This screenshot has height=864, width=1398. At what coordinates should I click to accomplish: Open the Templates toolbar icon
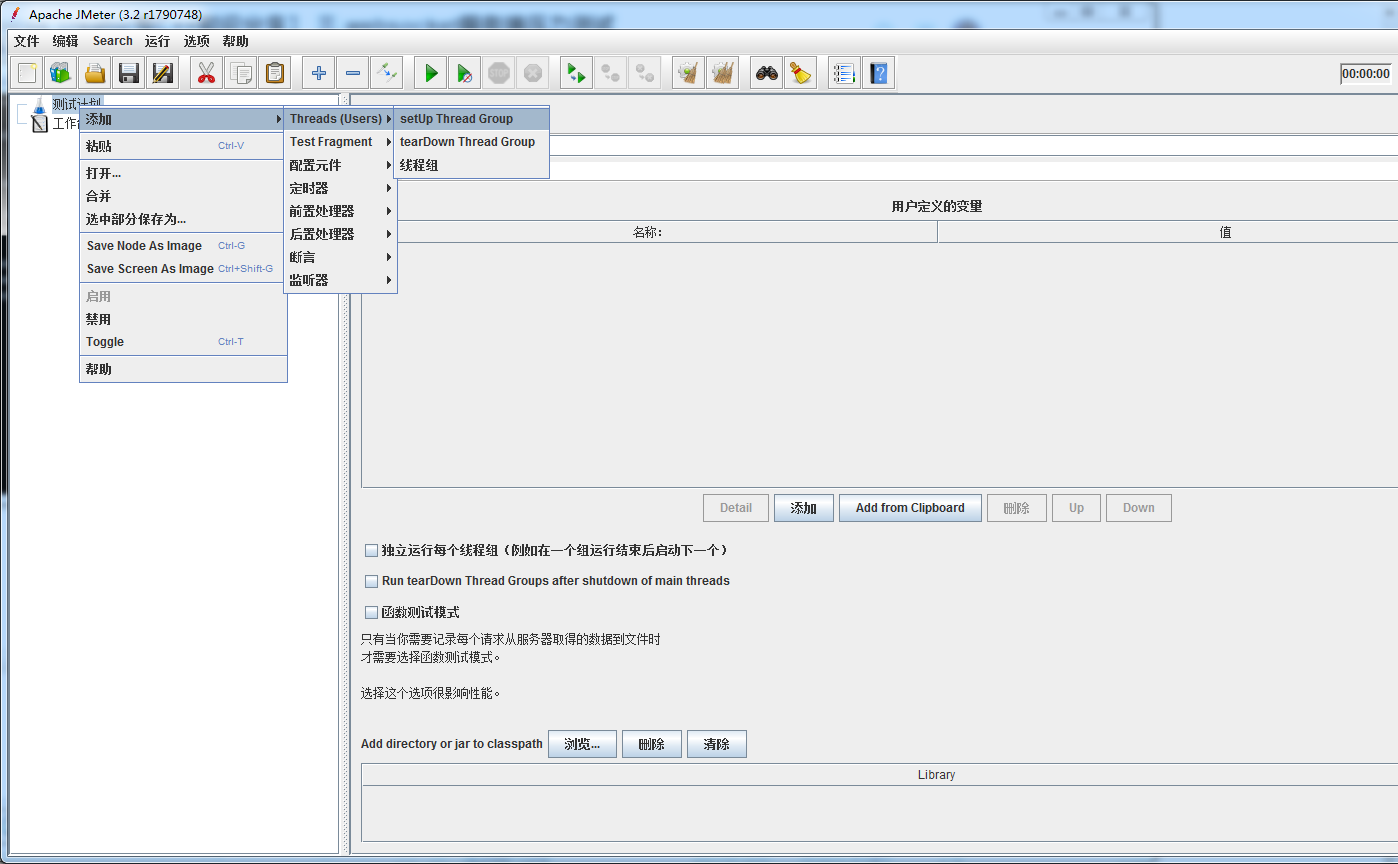61,73
